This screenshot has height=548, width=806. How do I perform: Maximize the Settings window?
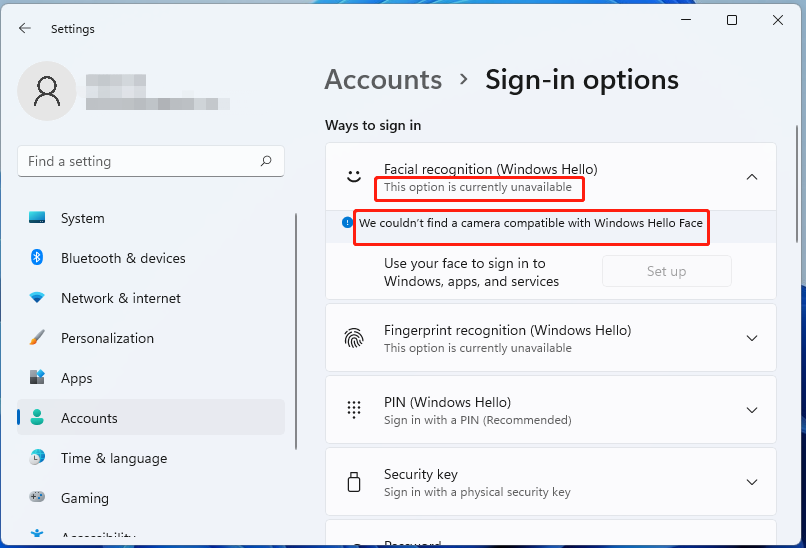pos(732,20)
